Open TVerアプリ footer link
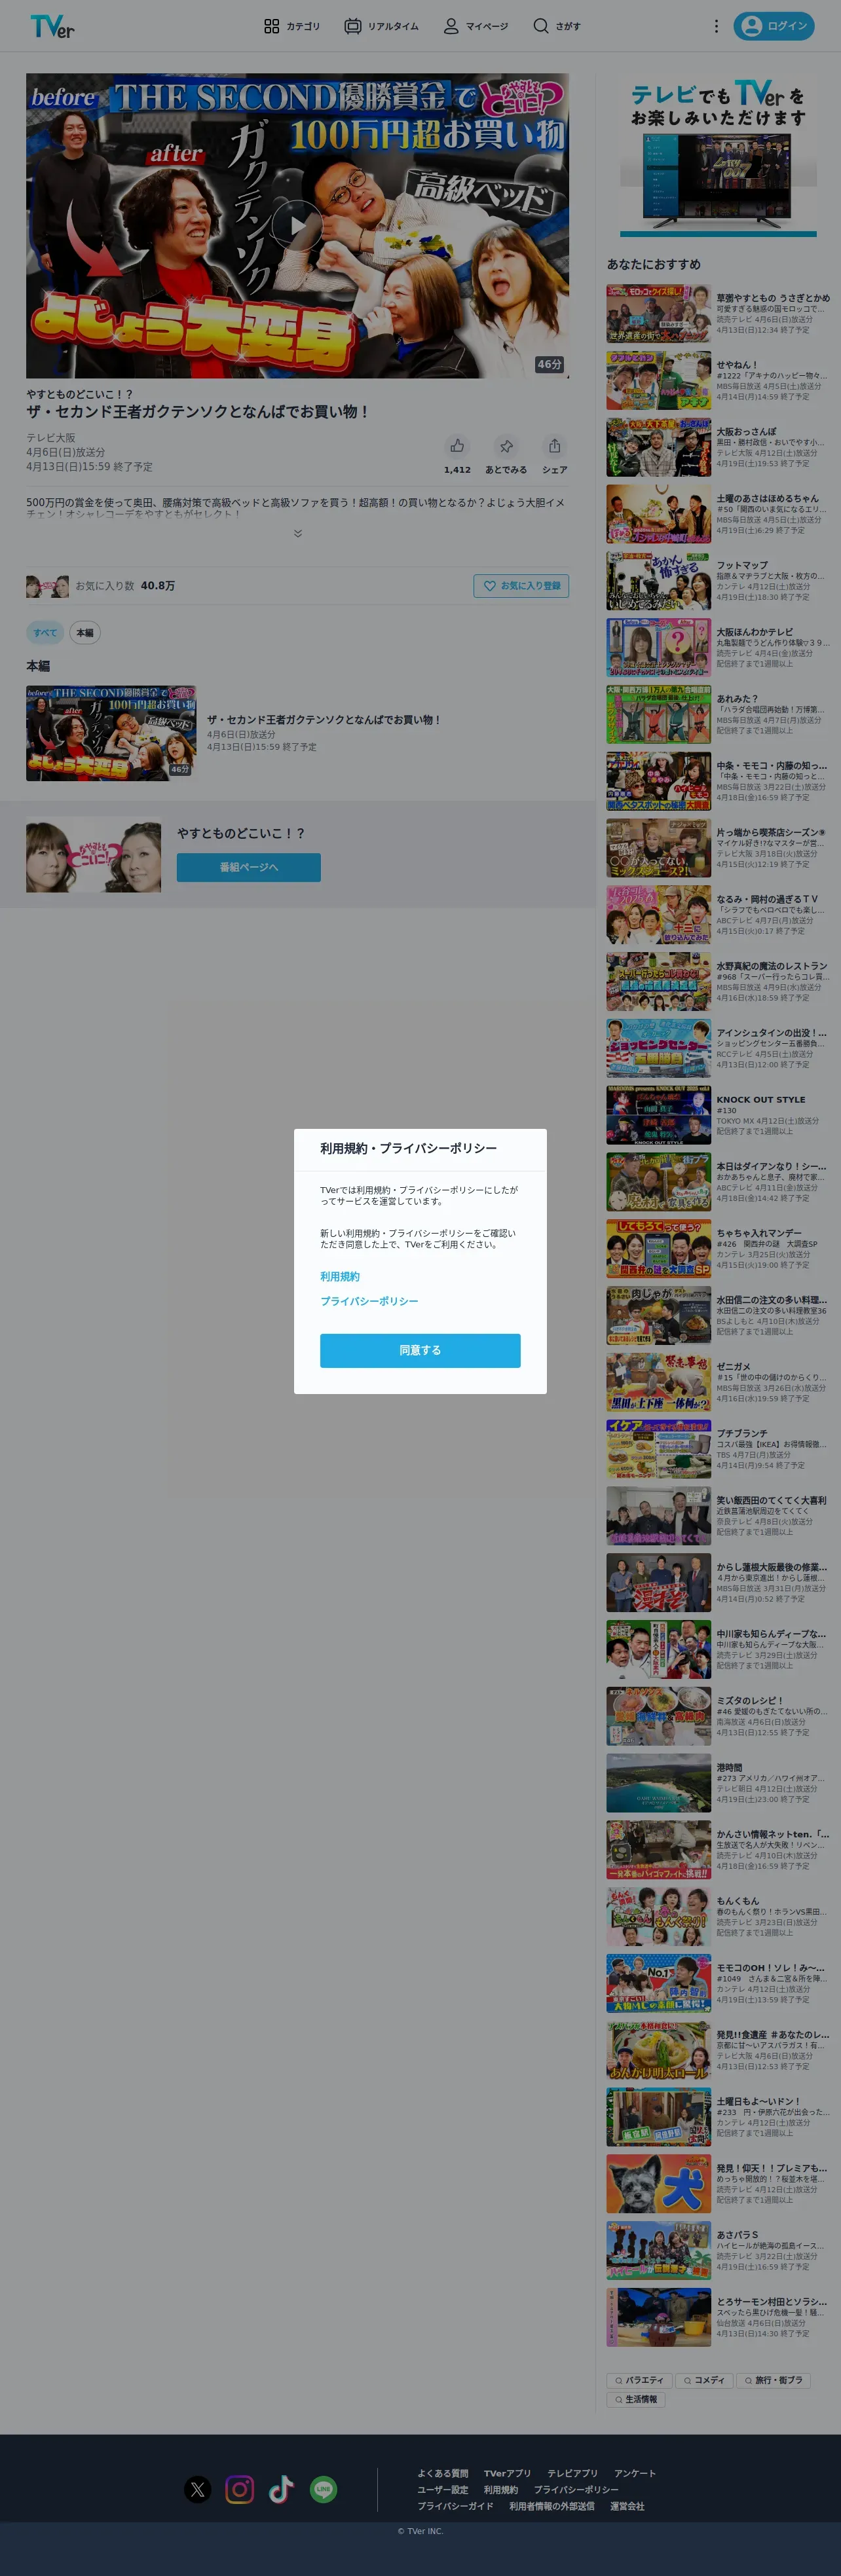The height and width of the screenshot is (2576, 841). coord(508,2474)
